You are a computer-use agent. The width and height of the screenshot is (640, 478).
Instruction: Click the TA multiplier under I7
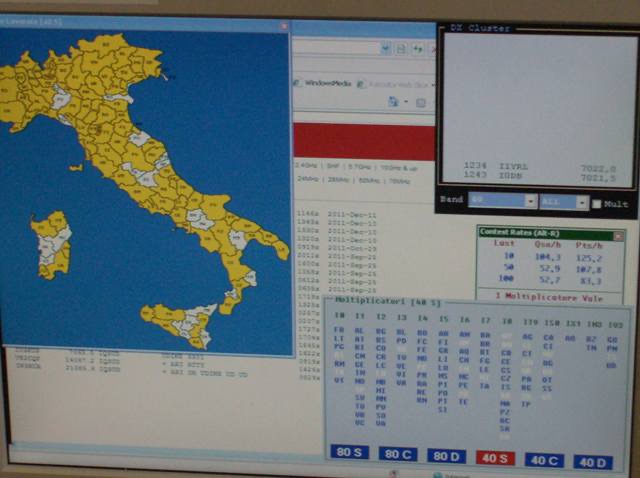(484, 386)
